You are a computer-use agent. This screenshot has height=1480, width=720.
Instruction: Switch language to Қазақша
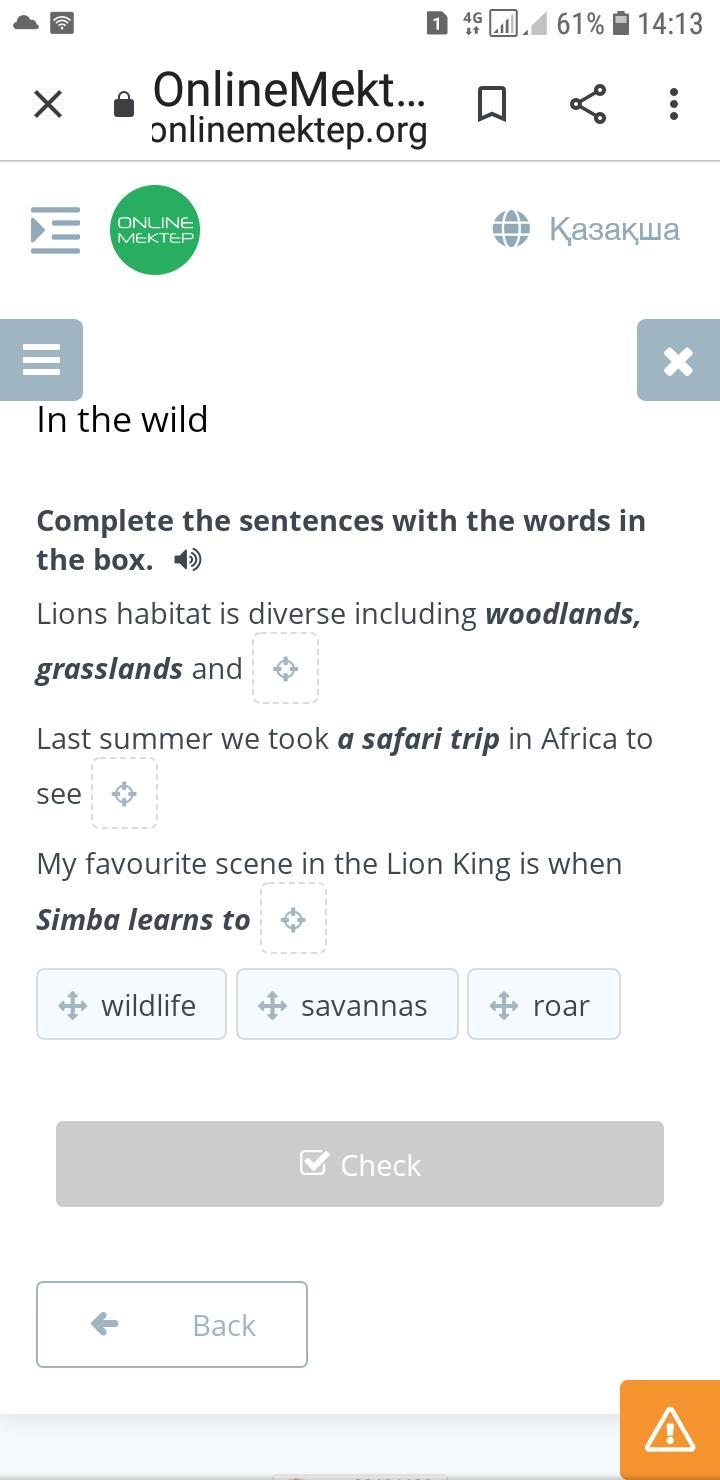coord(586,229)
